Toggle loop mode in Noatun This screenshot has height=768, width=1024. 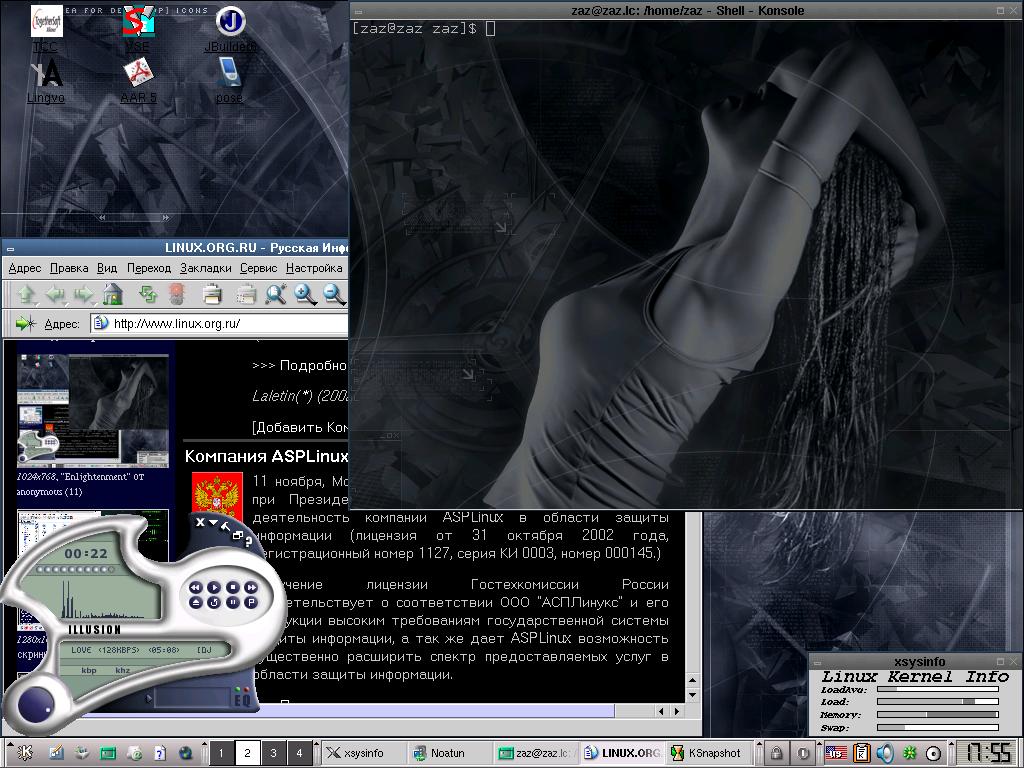[214, 602]
